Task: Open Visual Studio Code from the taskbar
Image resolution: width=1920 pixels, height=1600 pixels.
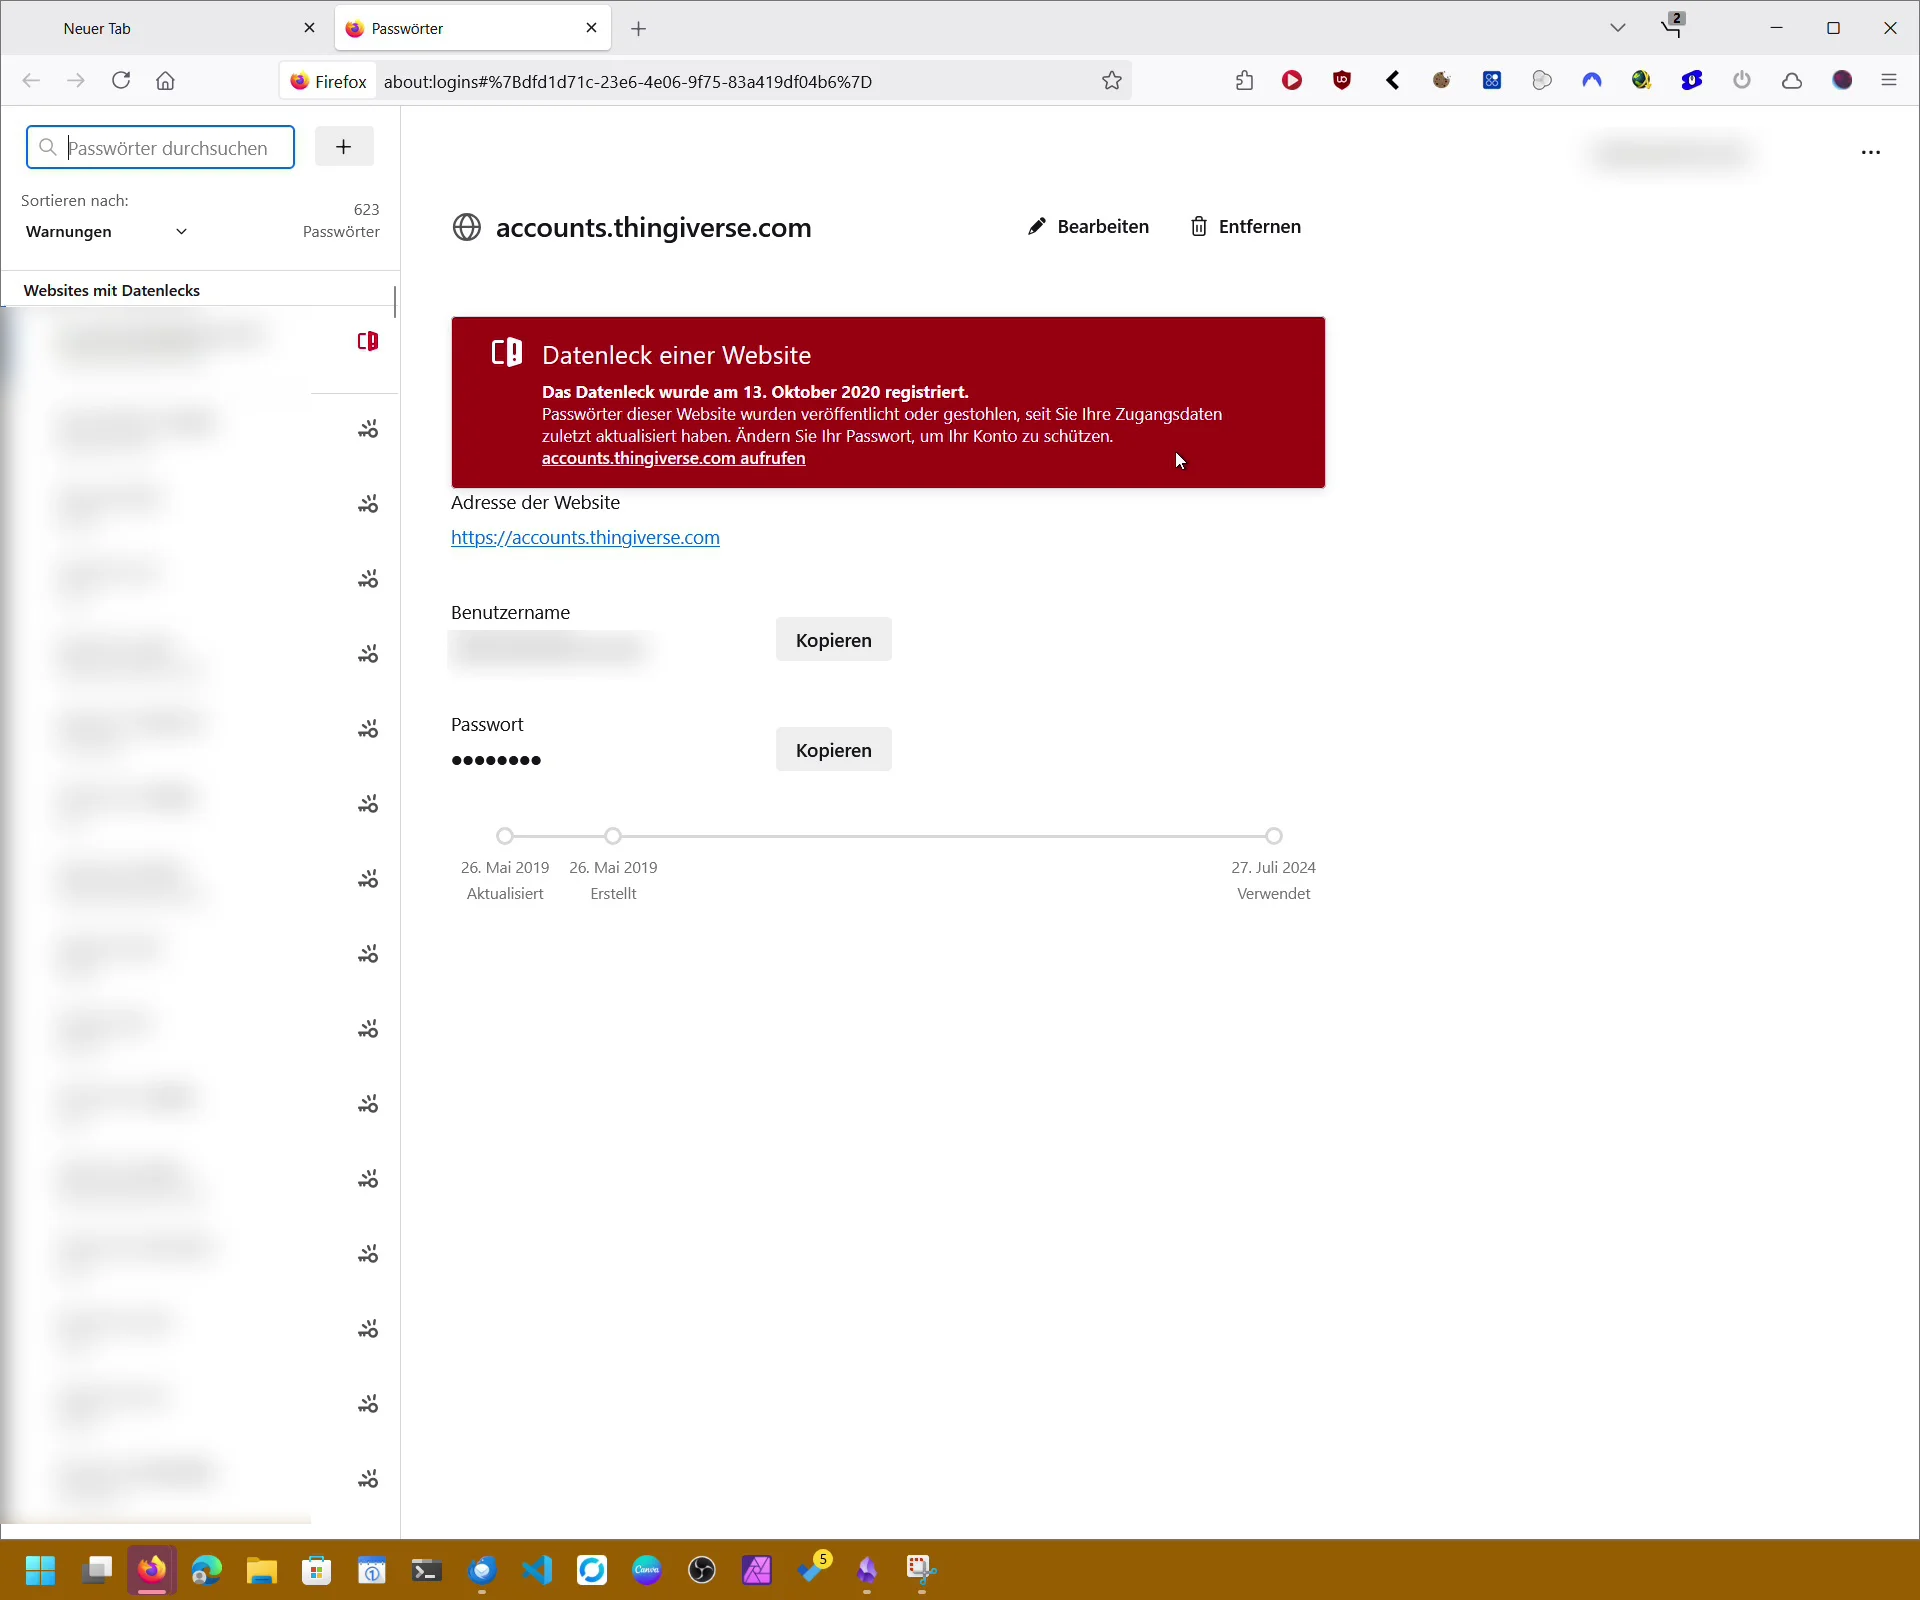Action: 537,1571
